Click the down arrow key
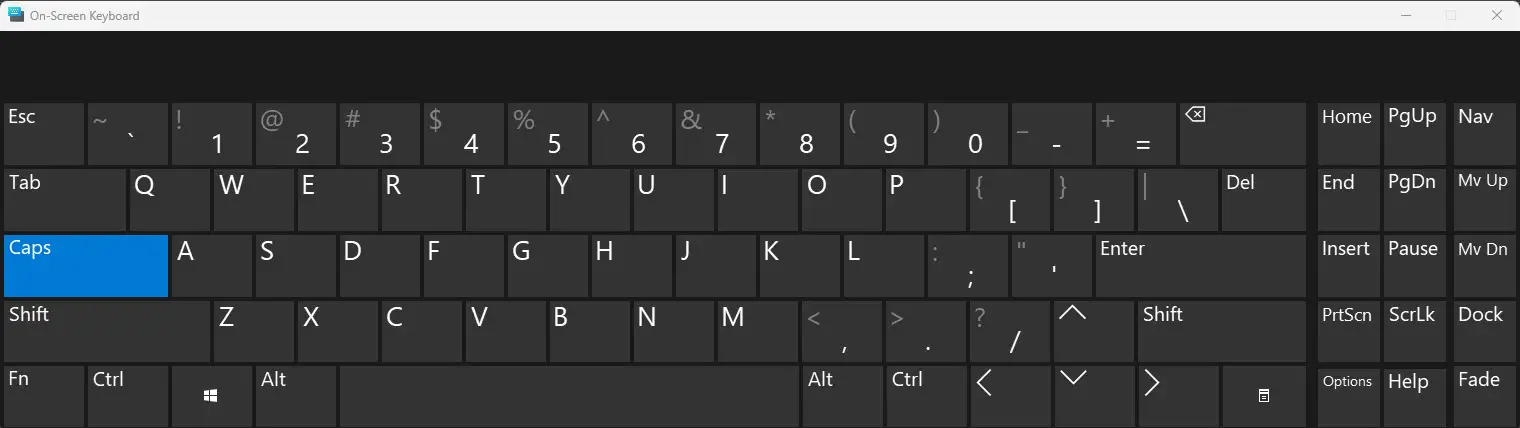 pyautogui.click(x=1095, y=396)
